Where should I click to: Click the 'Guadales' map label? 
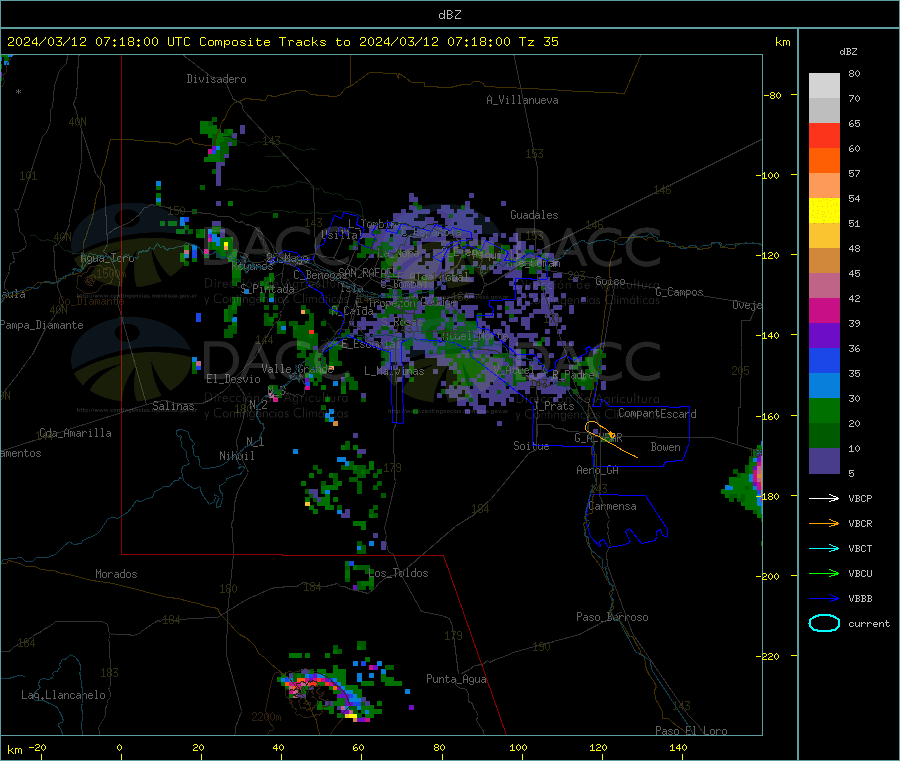point(534,215)
